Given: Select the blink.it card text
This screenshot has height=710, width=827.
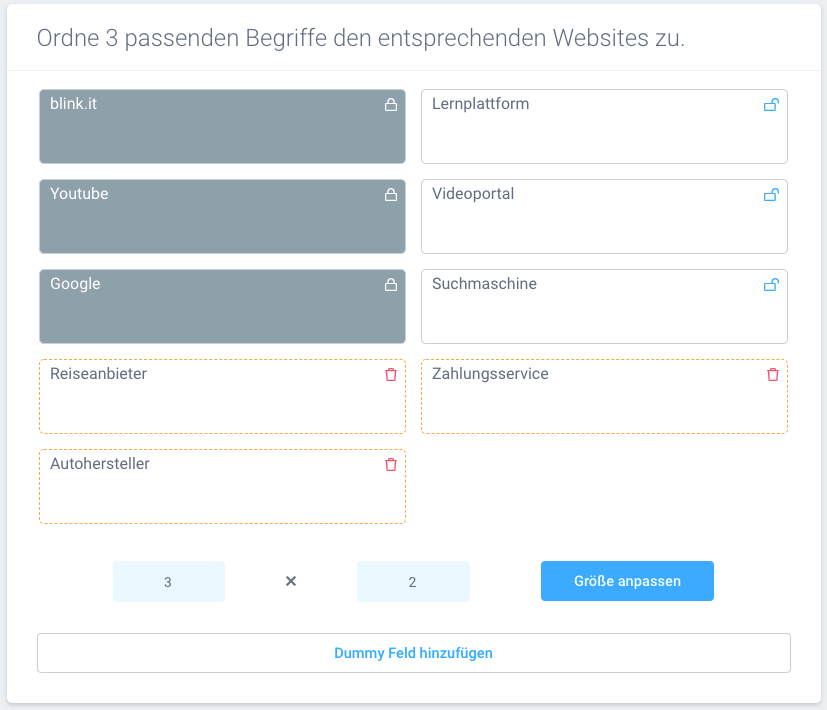Looking at the screenshot, I should click(73, 104).
